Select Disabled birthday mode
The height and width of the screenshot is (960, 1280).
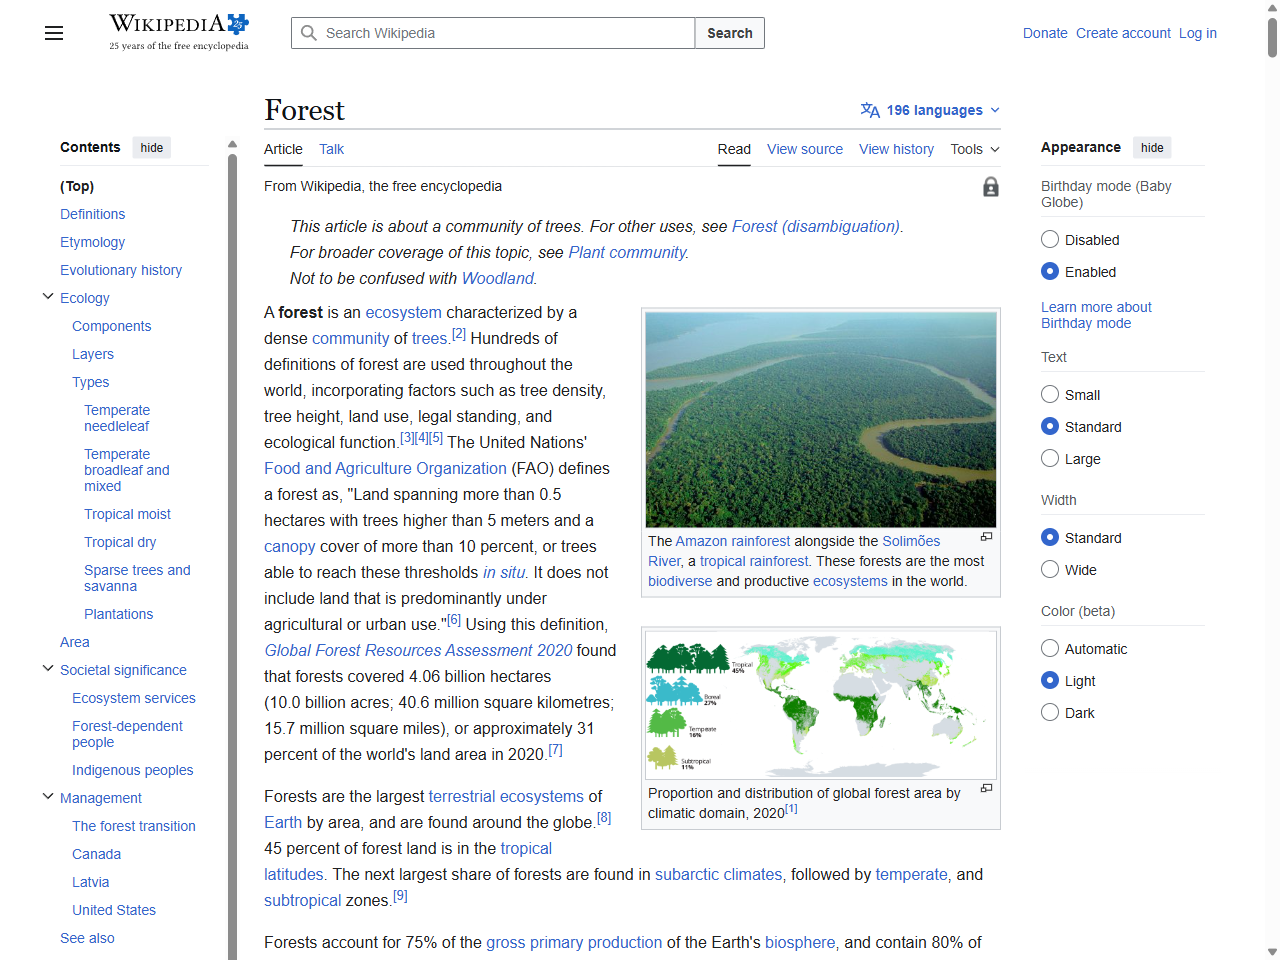click(x=1050, y=239)
